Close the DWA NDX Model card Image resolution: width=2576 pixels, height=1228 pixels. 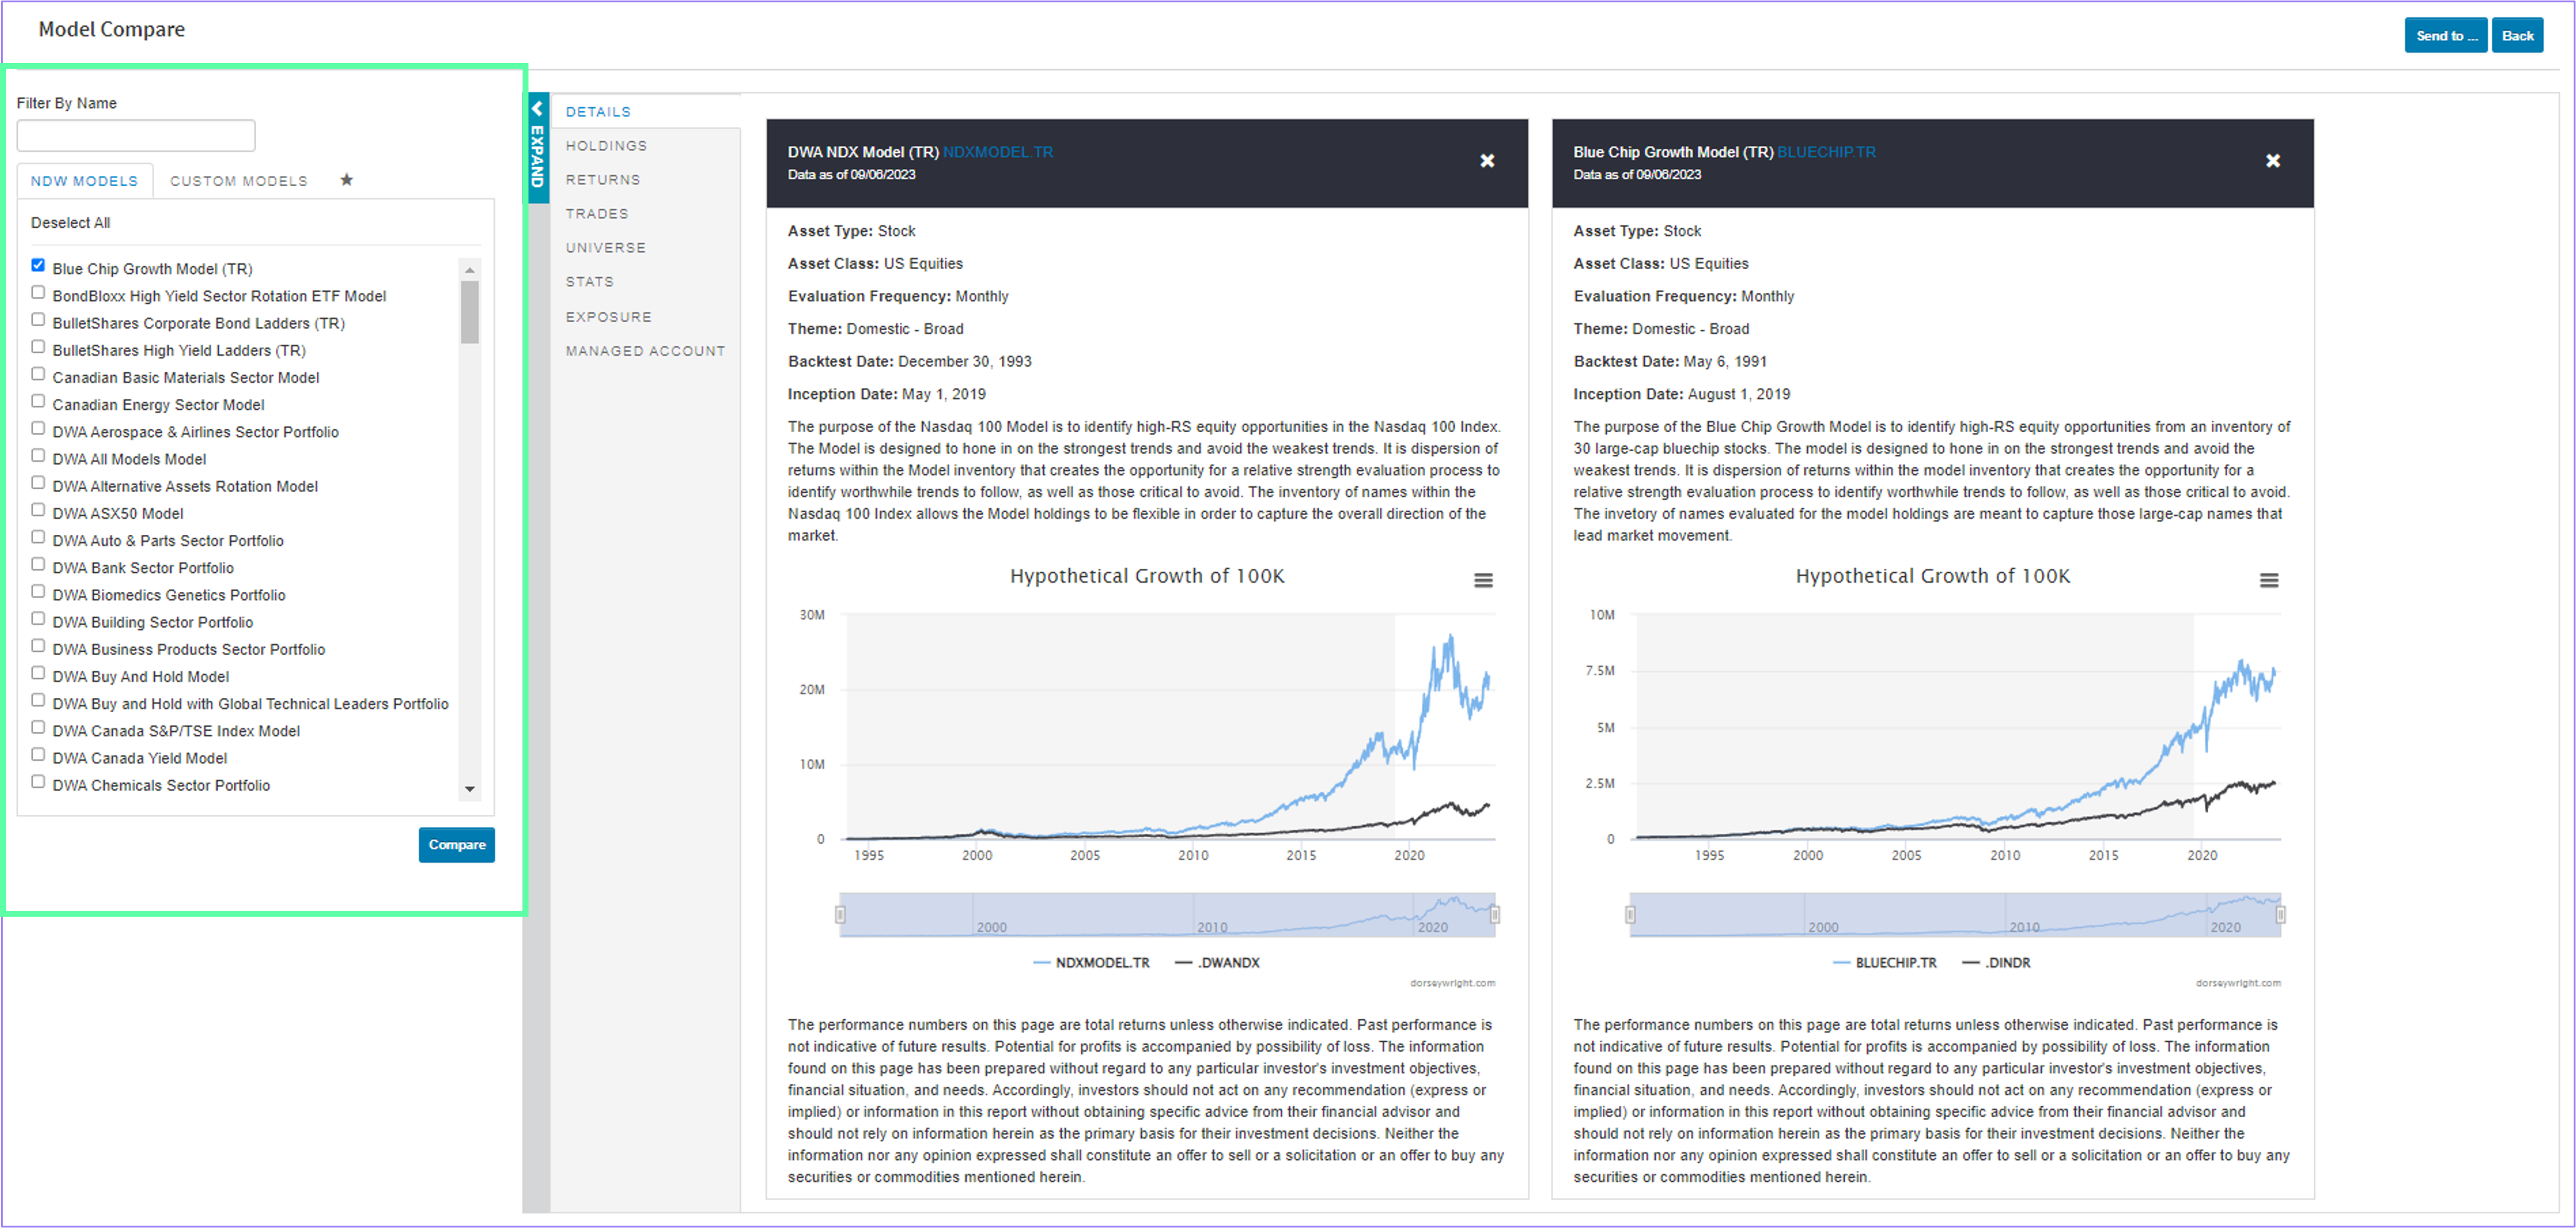pyautogui.click(x=1487, y=161)
